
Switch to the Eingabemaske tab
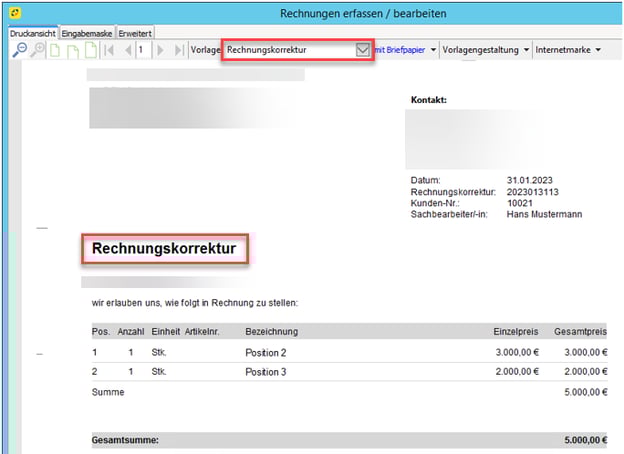click(87, 33)
